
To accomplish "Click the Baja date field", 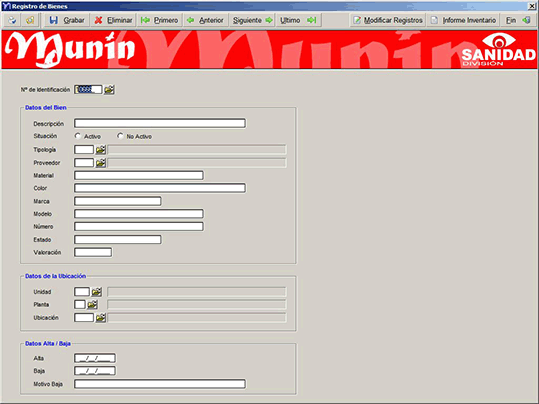I will [95, 371].
